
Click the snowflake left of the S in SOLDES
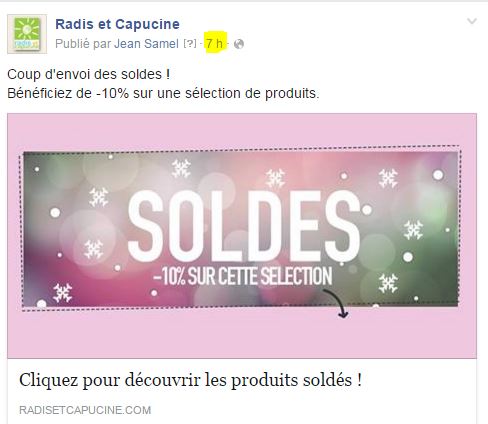99,197
